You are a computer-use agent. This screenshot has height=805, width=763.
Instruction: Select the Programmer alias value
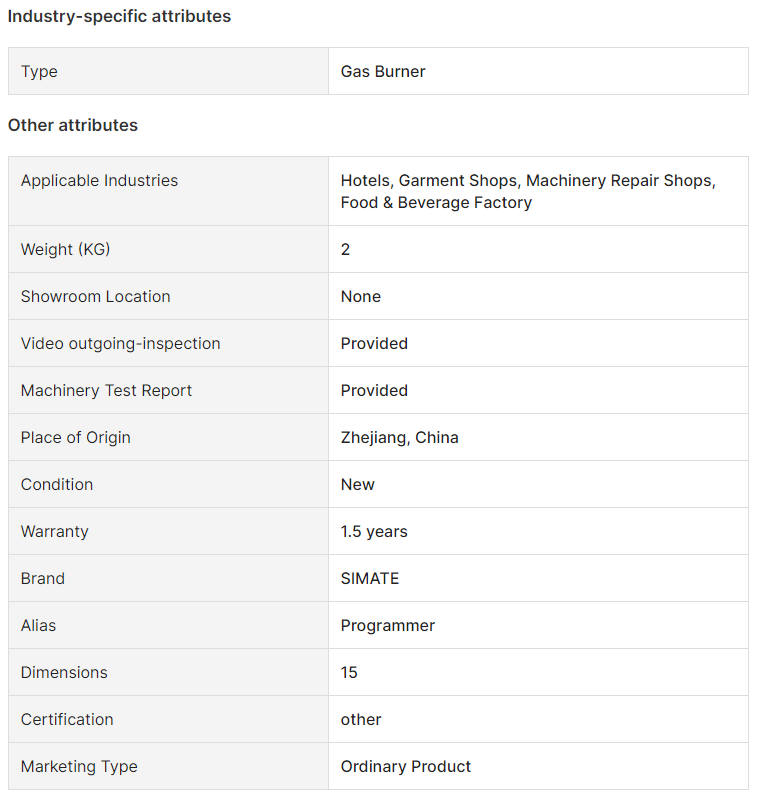tap(388, 625)
